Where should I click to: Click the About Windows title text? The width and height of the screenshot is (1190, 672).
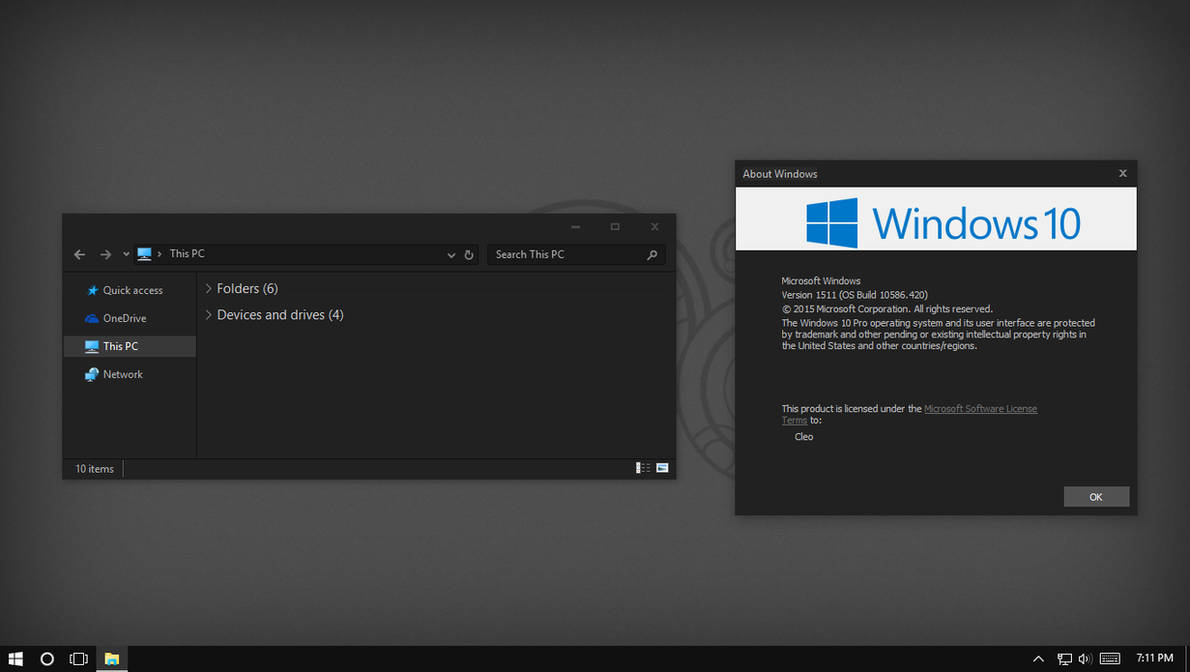point(779,174)
